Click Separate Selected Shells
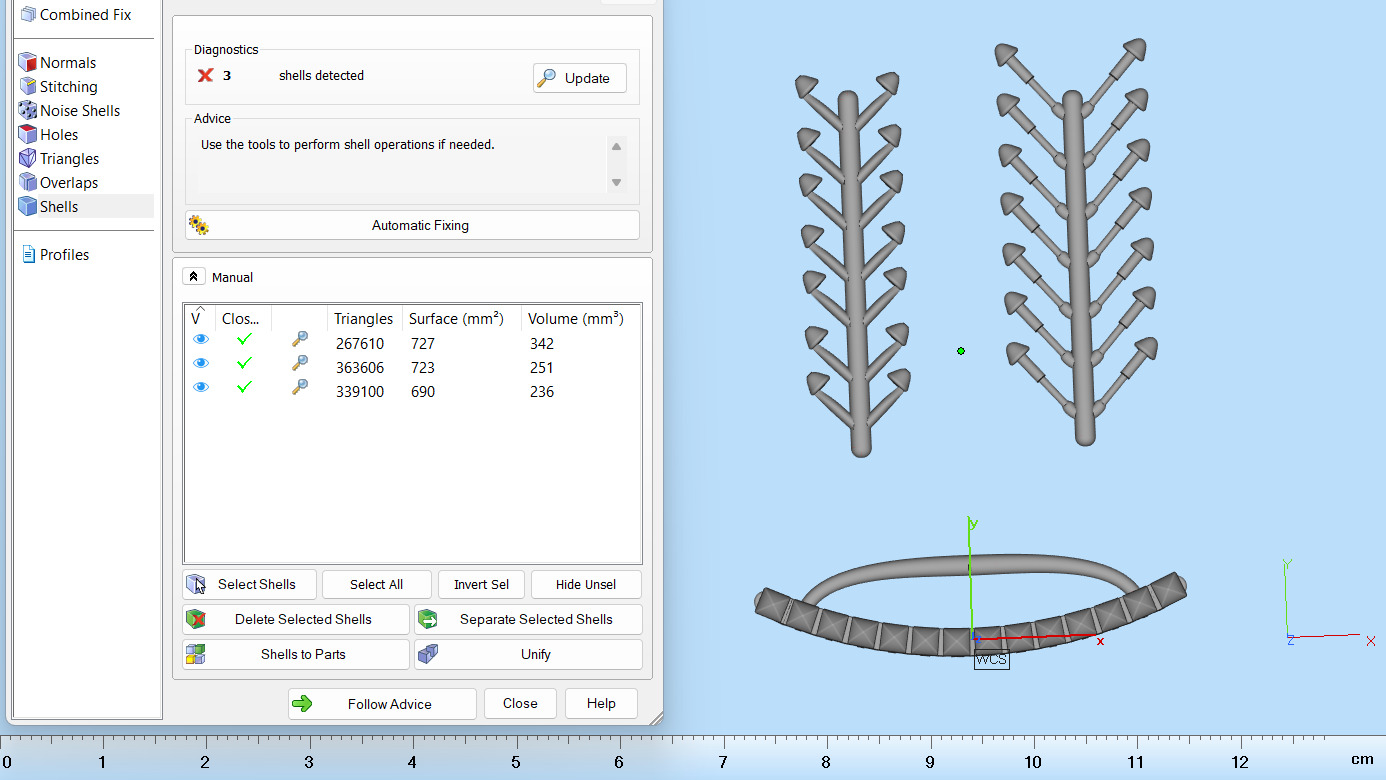 [528, 620]
